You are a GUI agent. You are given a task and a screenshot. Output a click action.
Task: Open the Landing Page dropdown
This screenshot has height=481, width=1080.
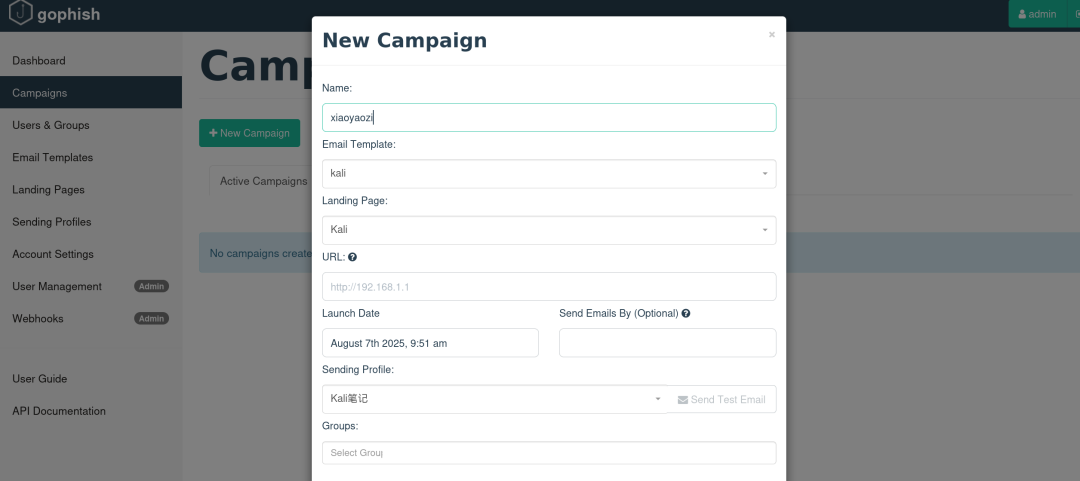pos(549,230)
